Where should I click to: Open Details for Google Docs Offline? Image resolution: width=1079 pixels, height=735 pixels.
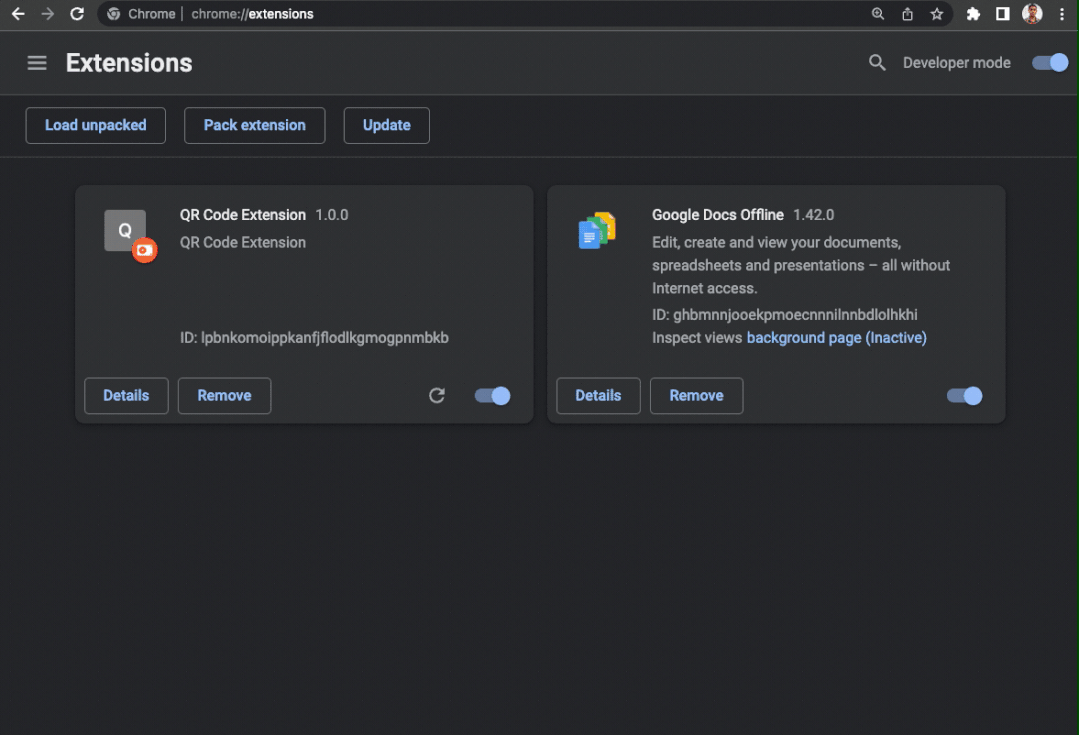tap(598, 396)
